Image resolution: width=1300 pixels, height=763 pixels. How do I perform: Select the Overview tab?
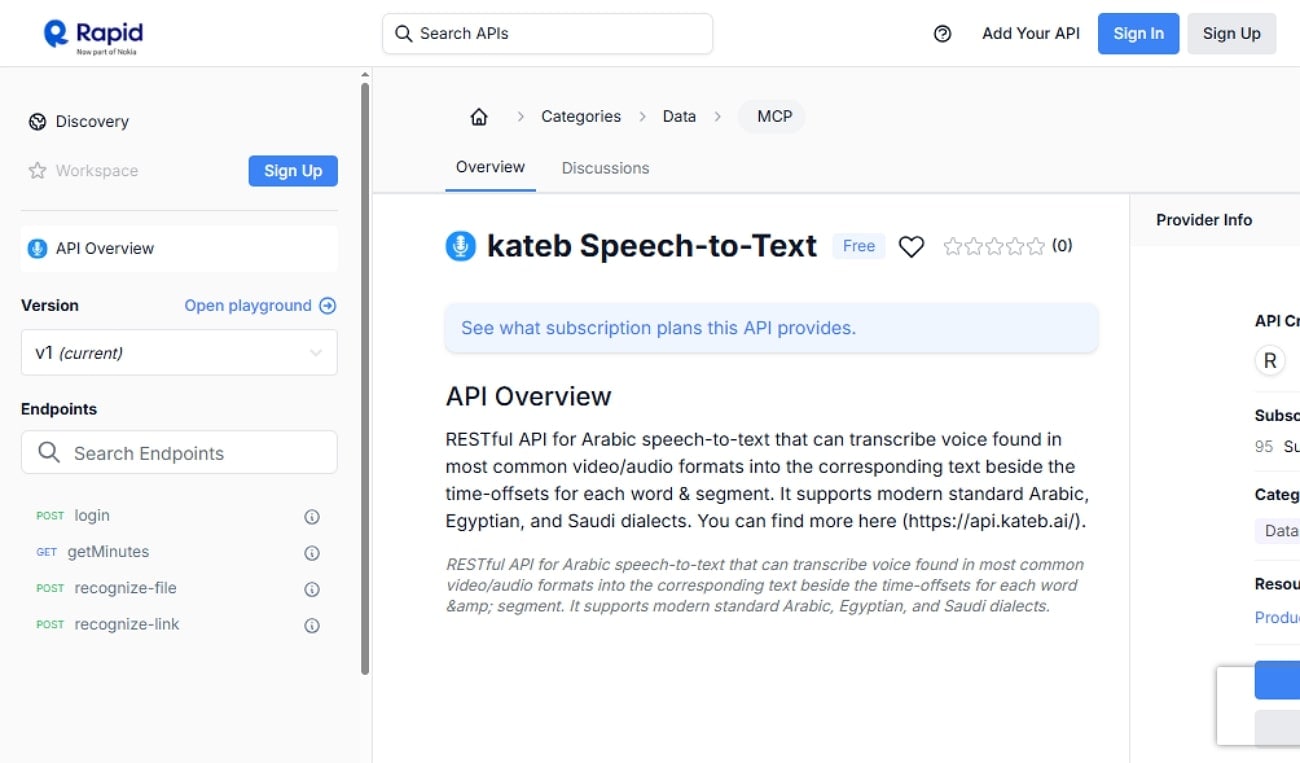(490, 168)
